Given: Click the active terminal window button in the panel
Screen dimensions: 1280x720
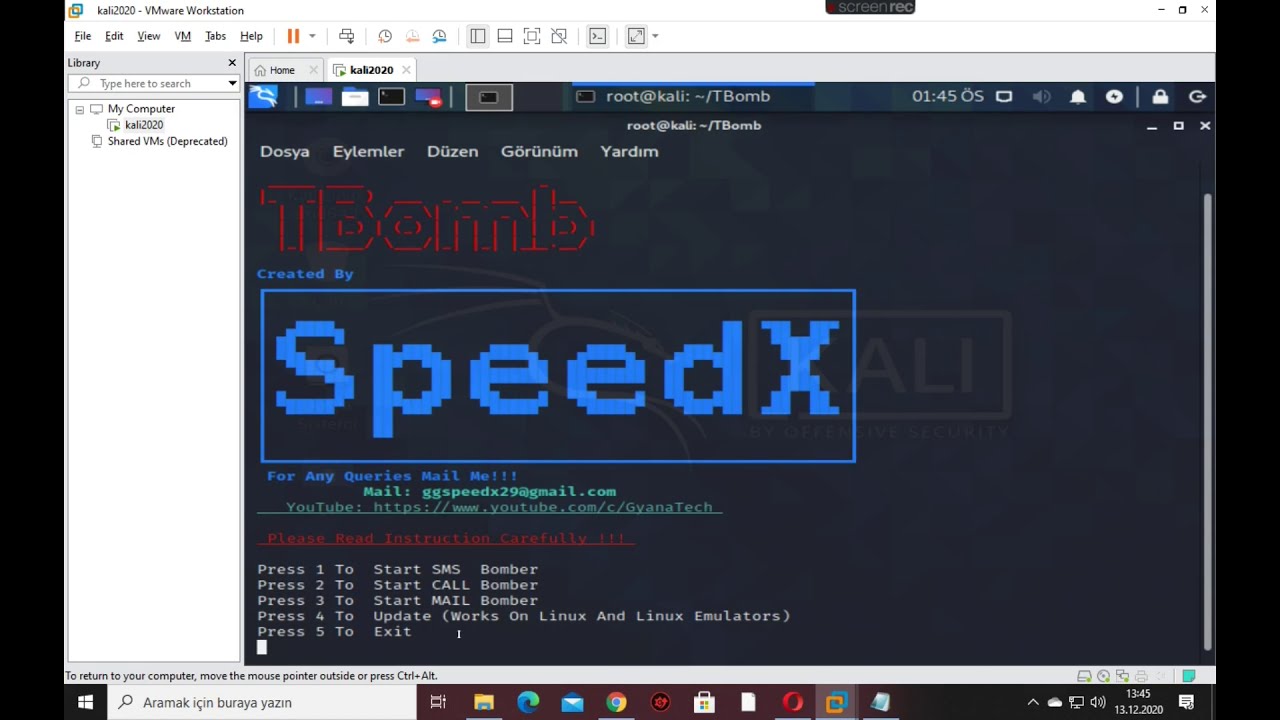Looking at the screenshot, I should 489,97.
